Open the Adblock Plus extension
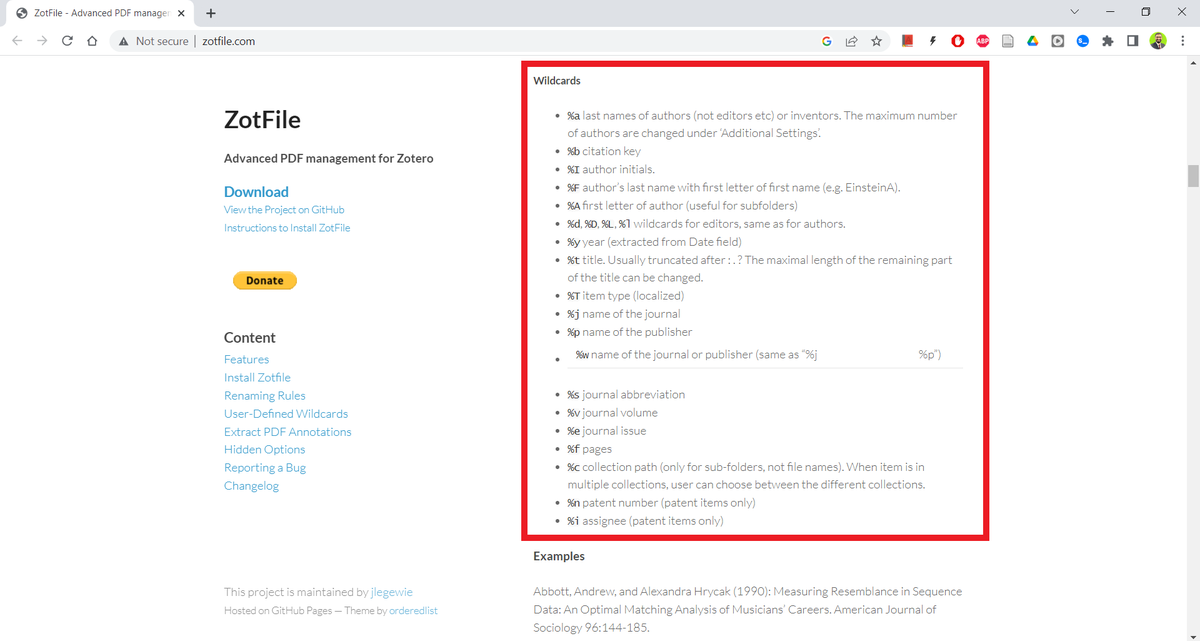Screen dimensions: 1200x641 [x=982, y=41]
